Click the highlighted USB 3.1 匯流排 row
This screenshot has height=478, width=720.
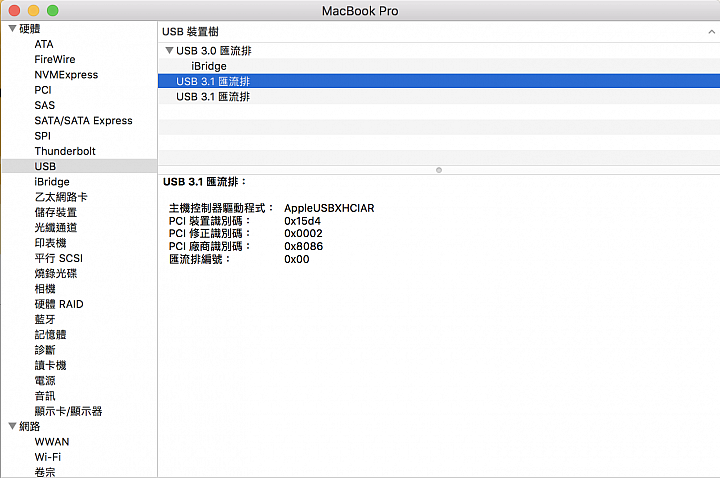pos(439,81)
